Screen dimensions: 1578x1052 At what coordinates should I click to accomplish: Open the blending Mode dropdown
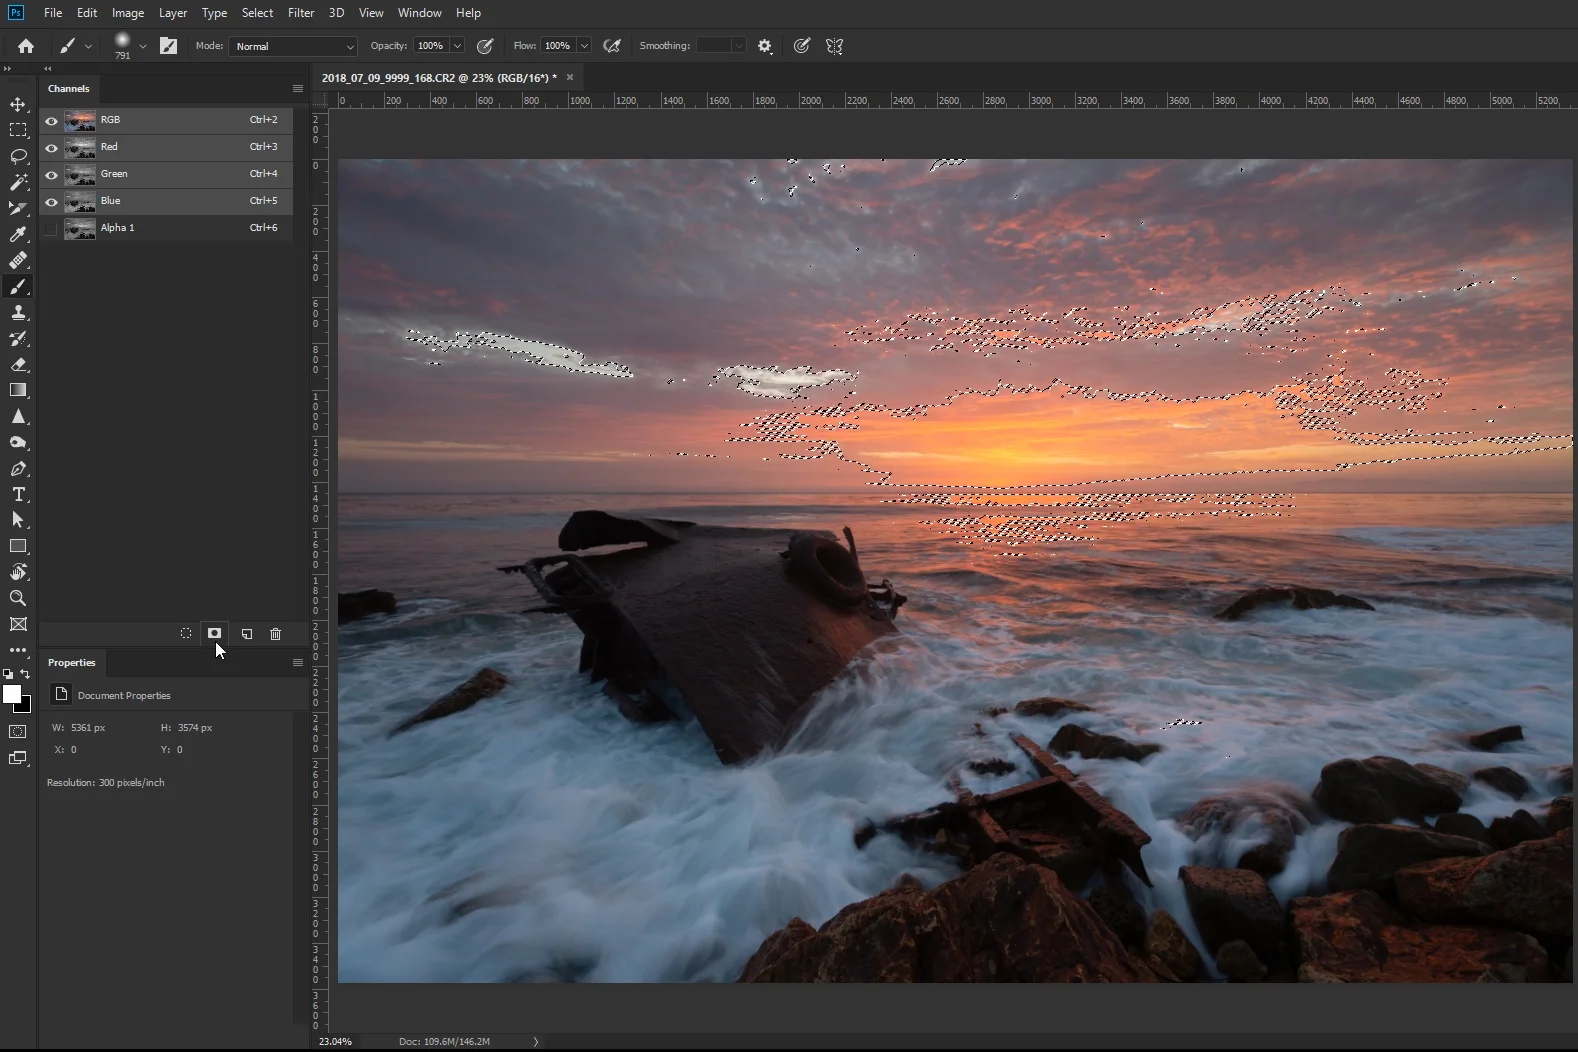tap(293, 47)
